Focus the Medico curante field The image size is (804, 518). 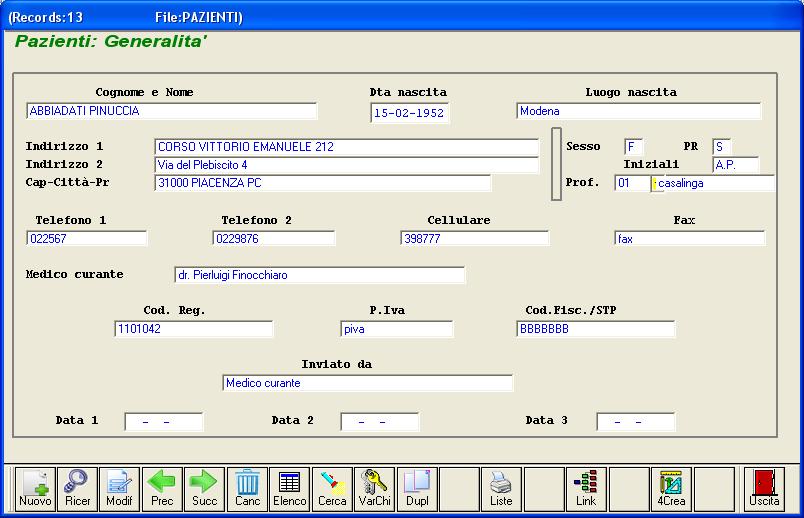(319, 275)
